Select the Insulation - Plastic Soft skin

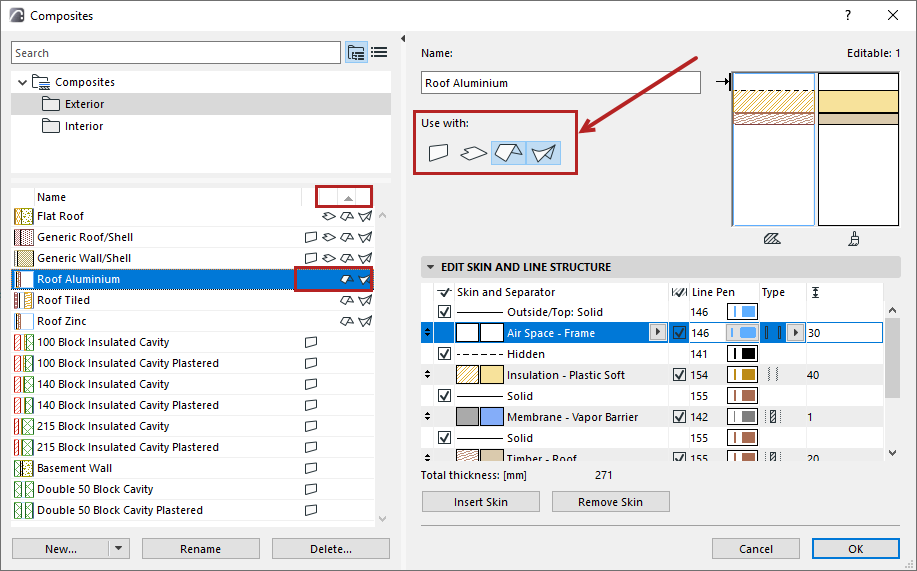pos(566,375)
